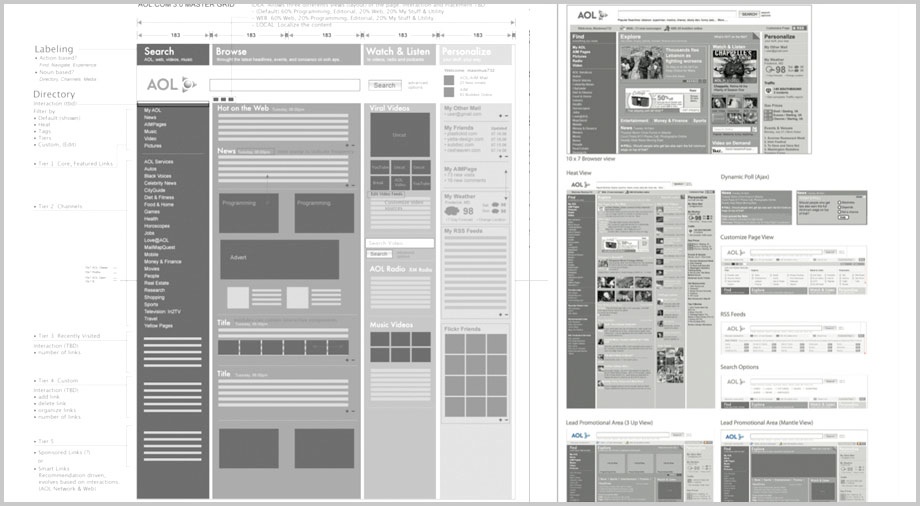
Task: Open the Watch & Listen tab
Action: [x=399, y=55]
